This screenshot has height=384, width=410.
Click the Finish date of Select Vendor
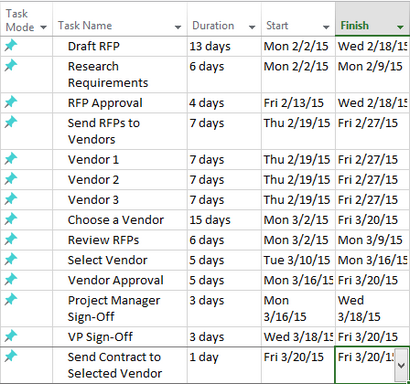[x=372, y=260]
